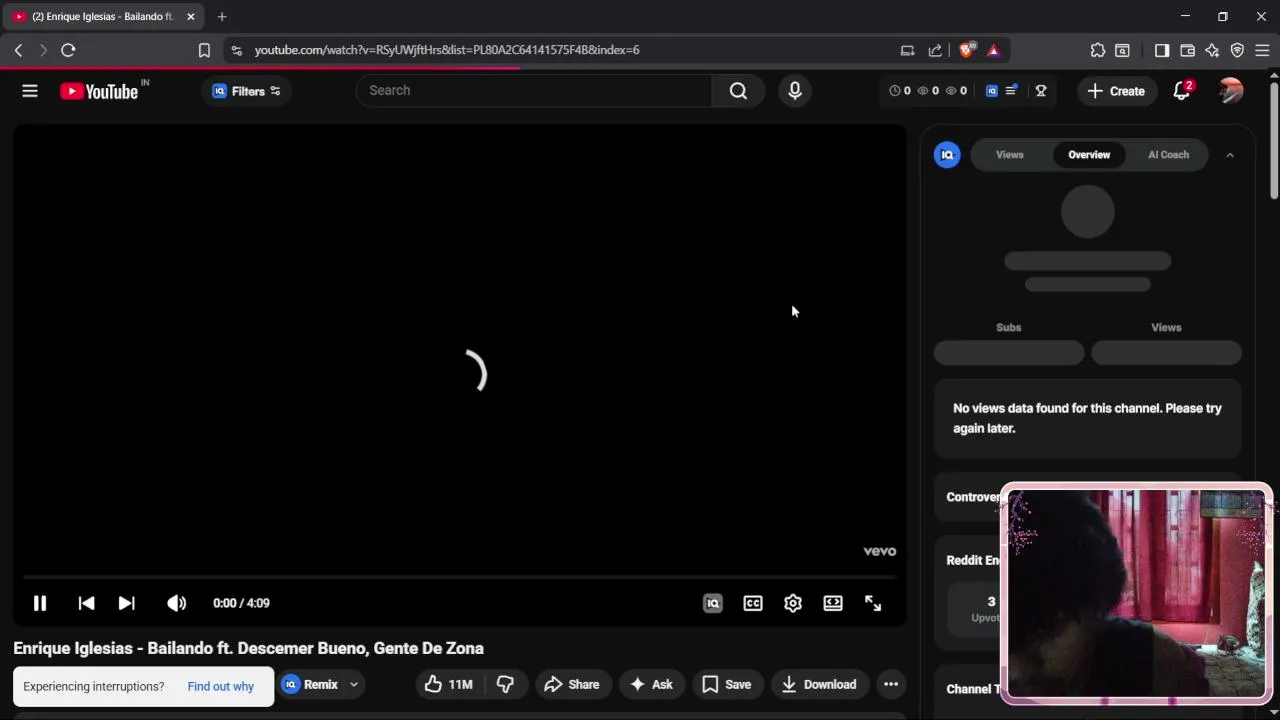
Task: Click the video progress bar
Action: (x=459, y=577)
